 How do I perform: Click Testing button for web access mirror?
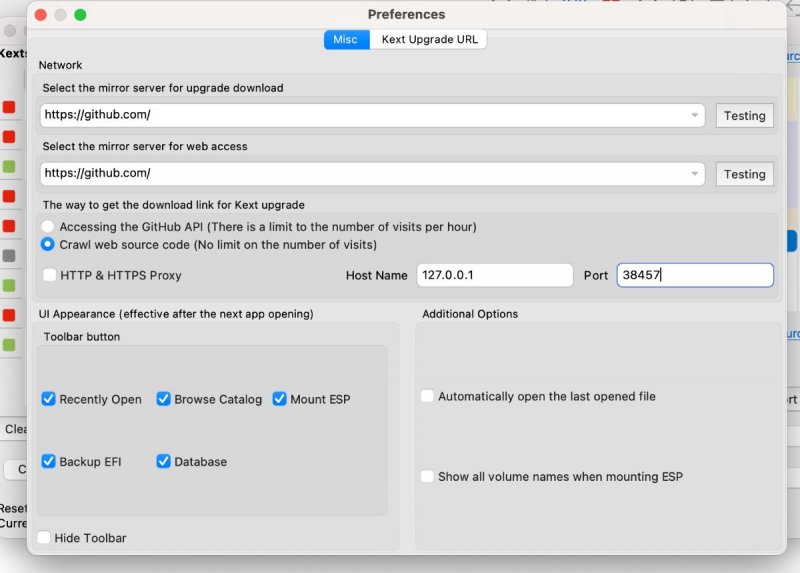[x=744, y=174]
